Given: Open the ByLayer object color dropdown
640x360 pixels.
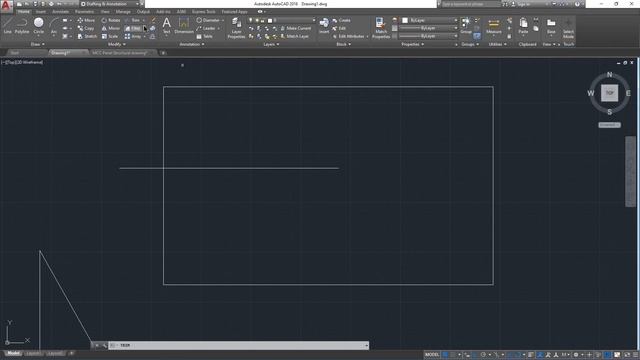Looking at the screenshot, I should pyautogui.click(x=429, y=20).
